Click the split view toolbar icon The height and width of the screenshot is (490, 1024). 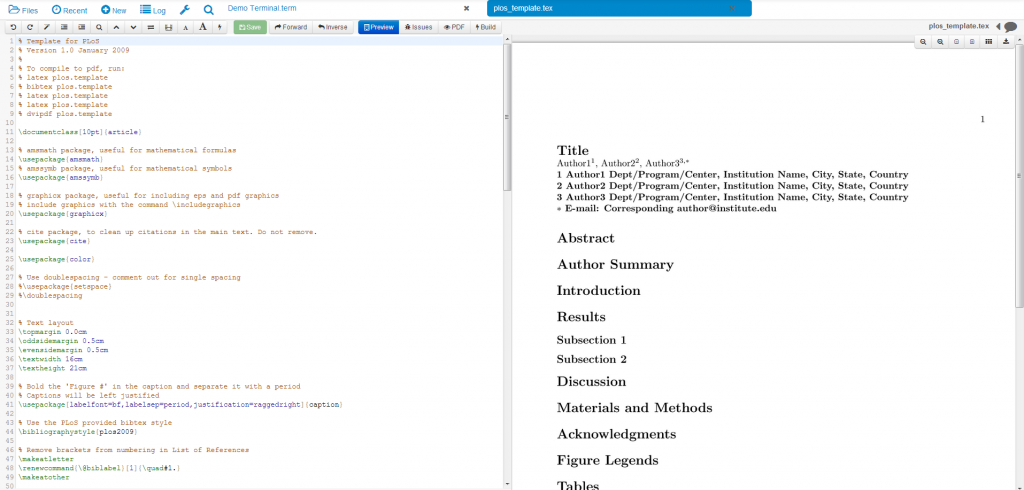coord(168,27)
